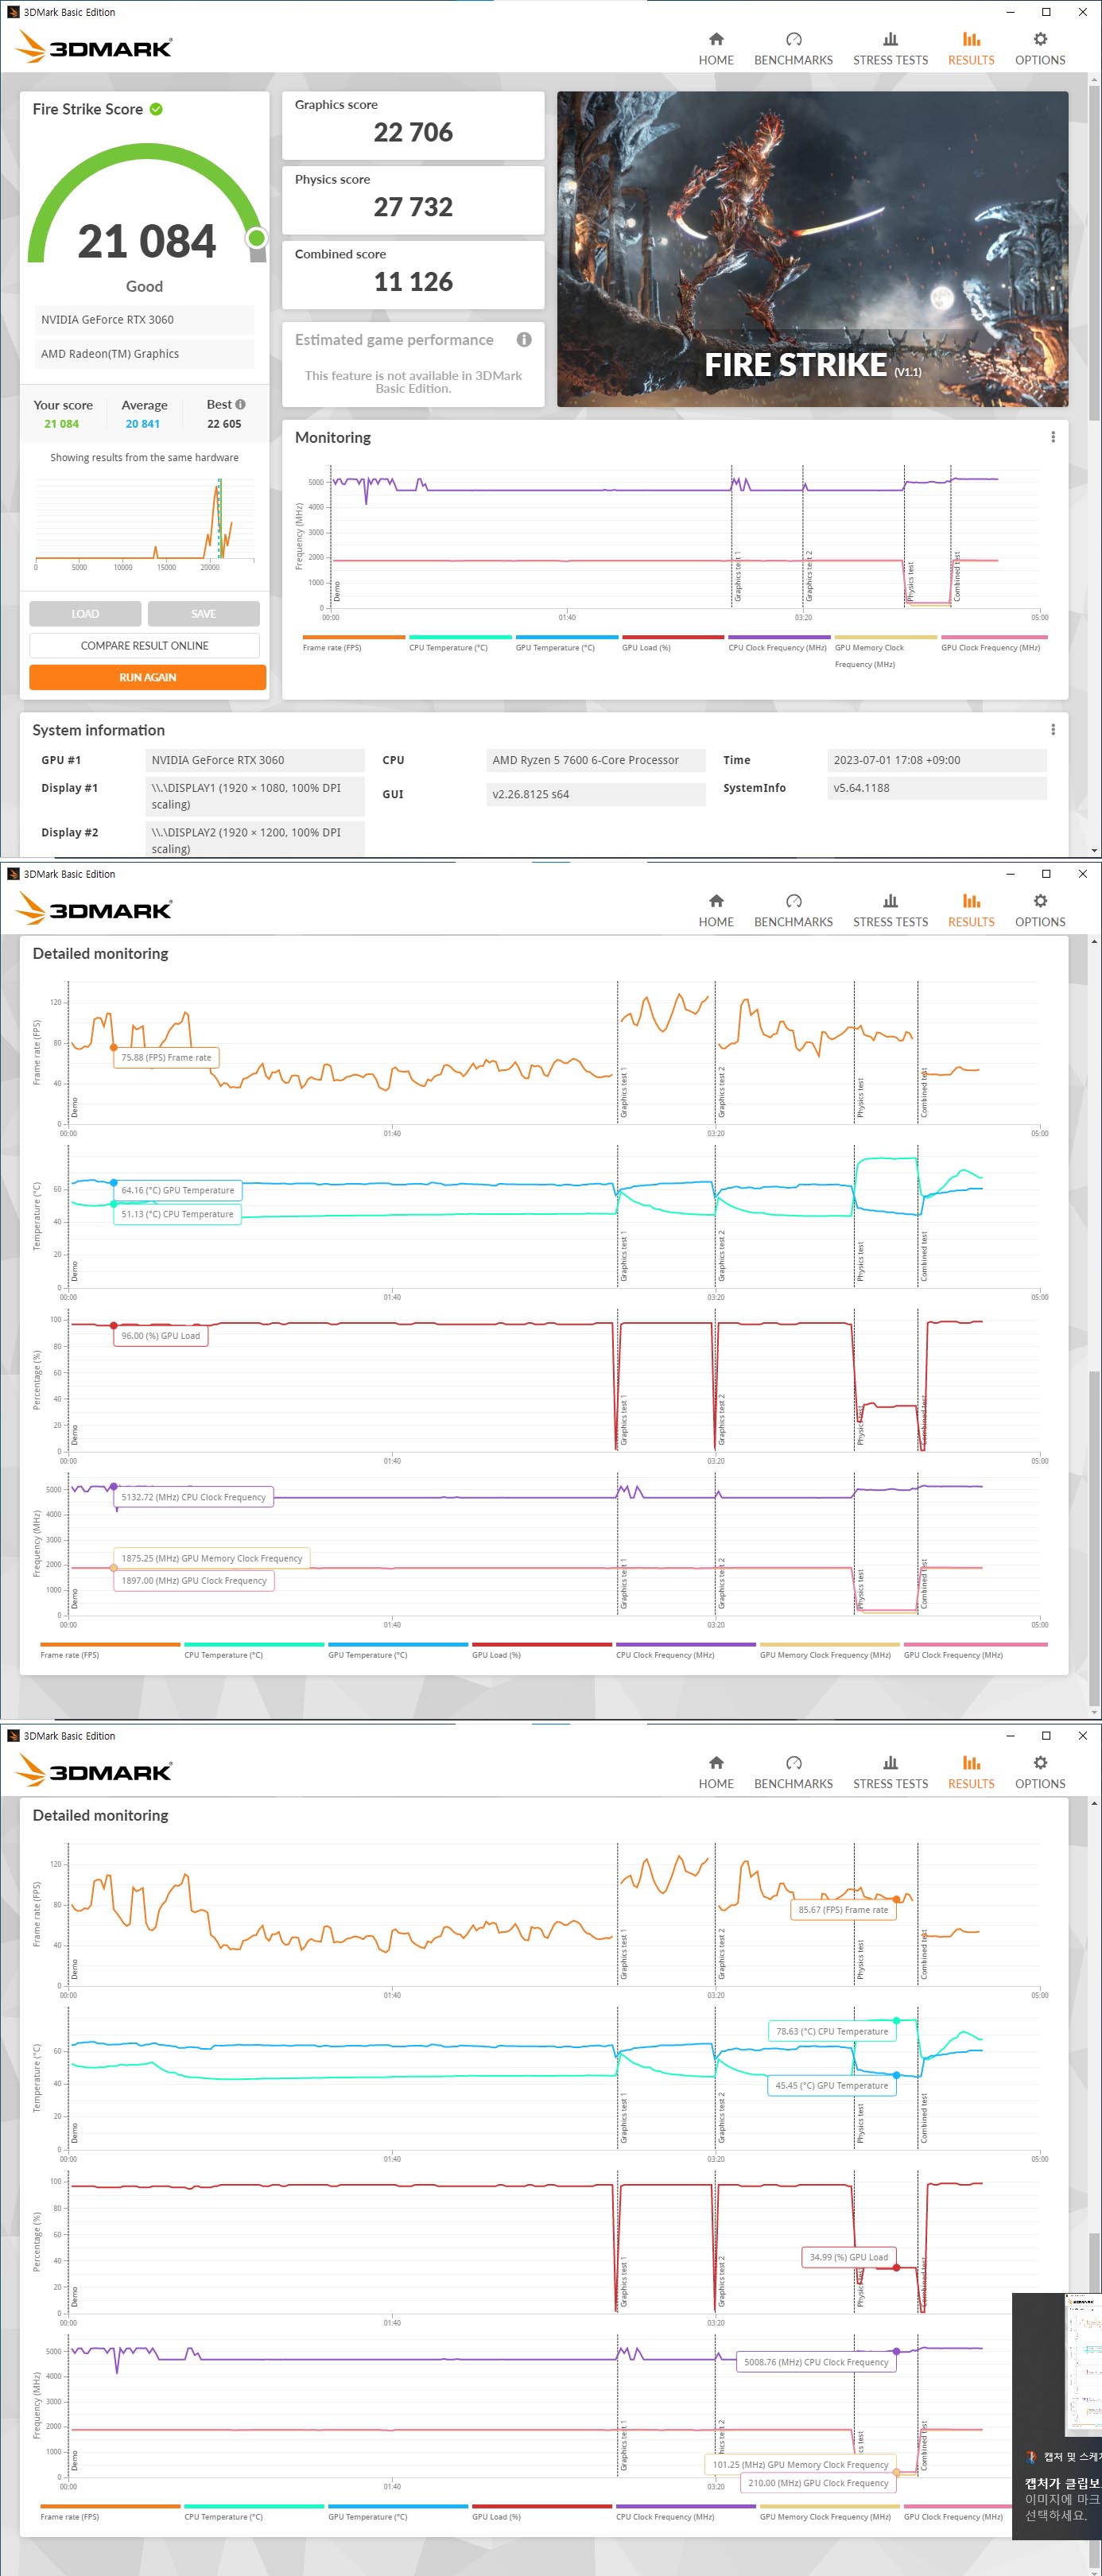Viewport: 1102px width, 2576px height.
Task: Click the score distribution chart under Showing results
Action: tap(145, 521)
